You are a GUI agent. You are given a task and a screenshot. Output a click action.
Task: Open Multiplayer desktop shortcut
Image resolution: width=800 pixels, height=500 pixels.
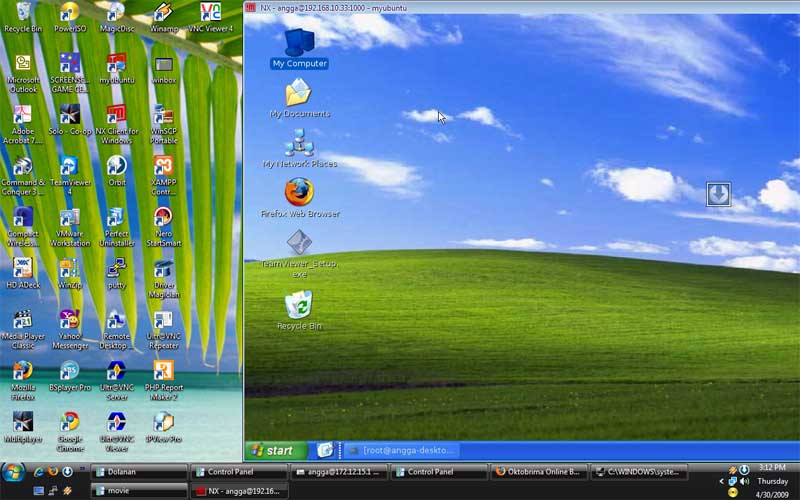pyautogui.click(x=23, y=427)
